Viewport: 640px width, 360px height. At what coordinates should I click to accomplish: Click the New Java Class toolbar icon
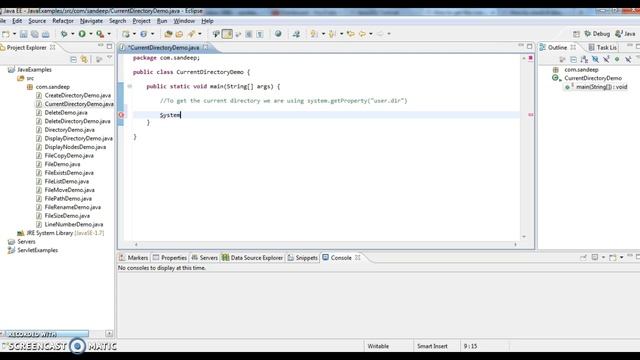[144, 34]
